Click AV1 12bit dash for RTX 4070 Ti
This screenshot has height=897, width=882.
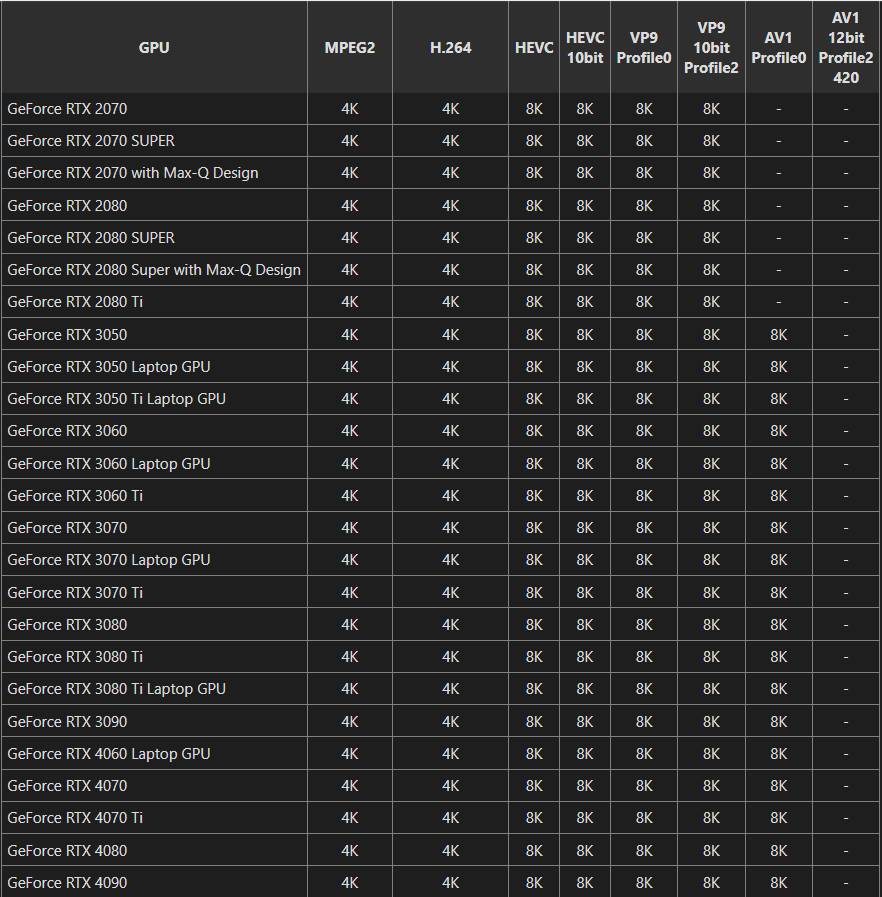845,817
